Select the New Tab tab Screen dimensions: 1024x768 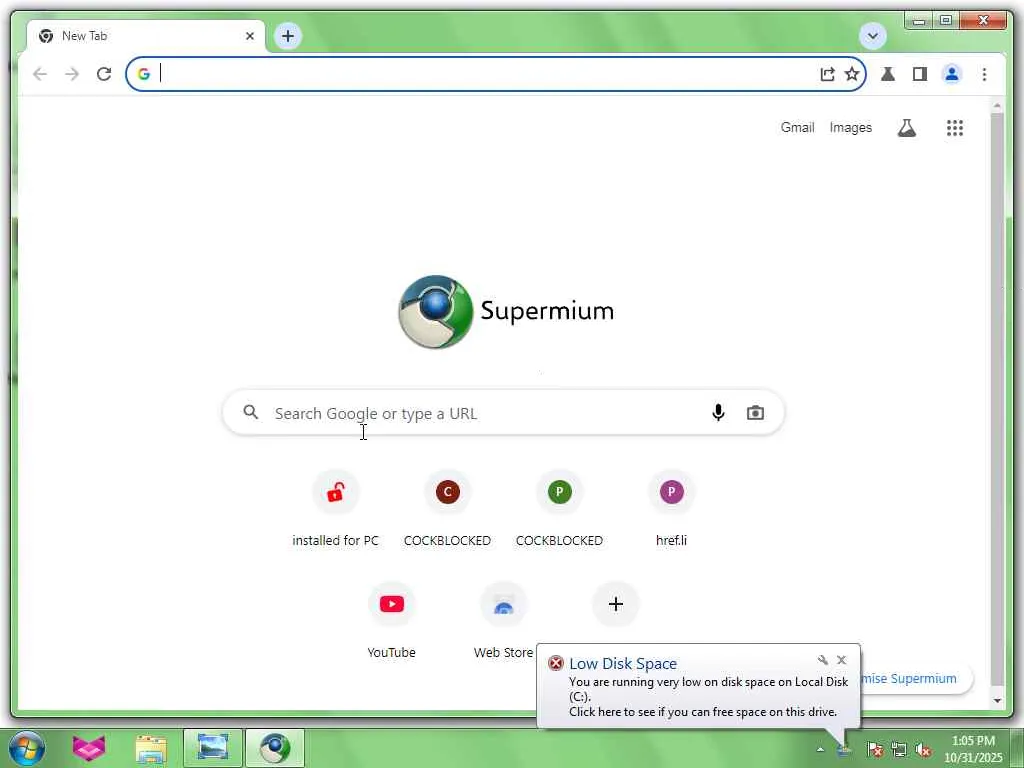[145, 36]
